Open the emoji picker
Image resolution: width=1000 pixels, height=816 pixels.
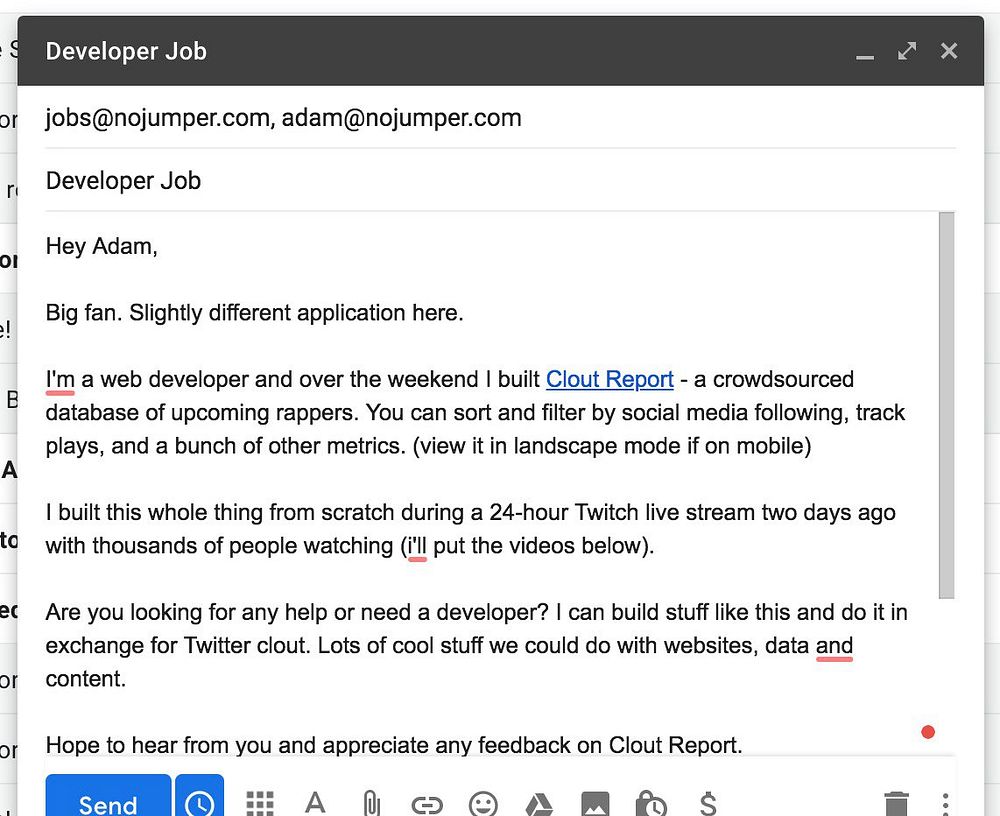click(x=483, y=804)
